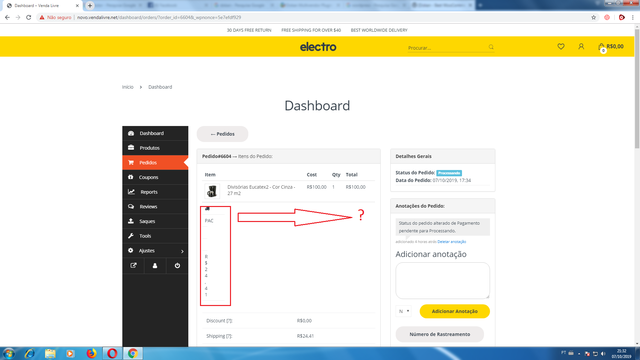Open Internet Explorer in taskbar
640x360 pixels.
(x=29, y=353)
